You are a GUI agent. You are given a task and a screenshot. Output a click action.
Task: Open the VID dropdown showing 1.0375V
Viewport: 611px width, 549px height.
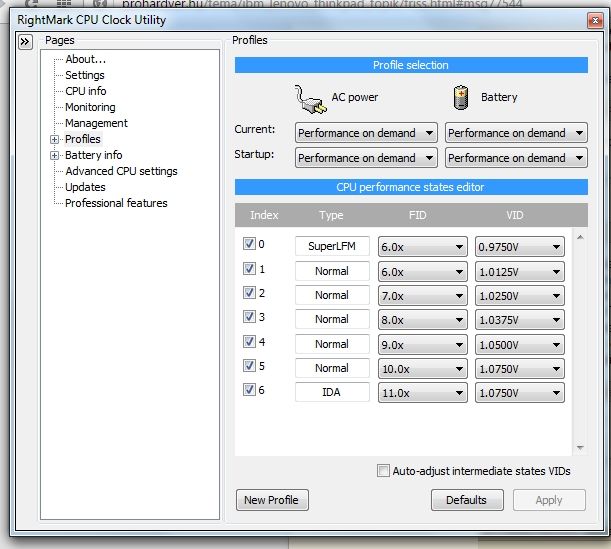519,320
